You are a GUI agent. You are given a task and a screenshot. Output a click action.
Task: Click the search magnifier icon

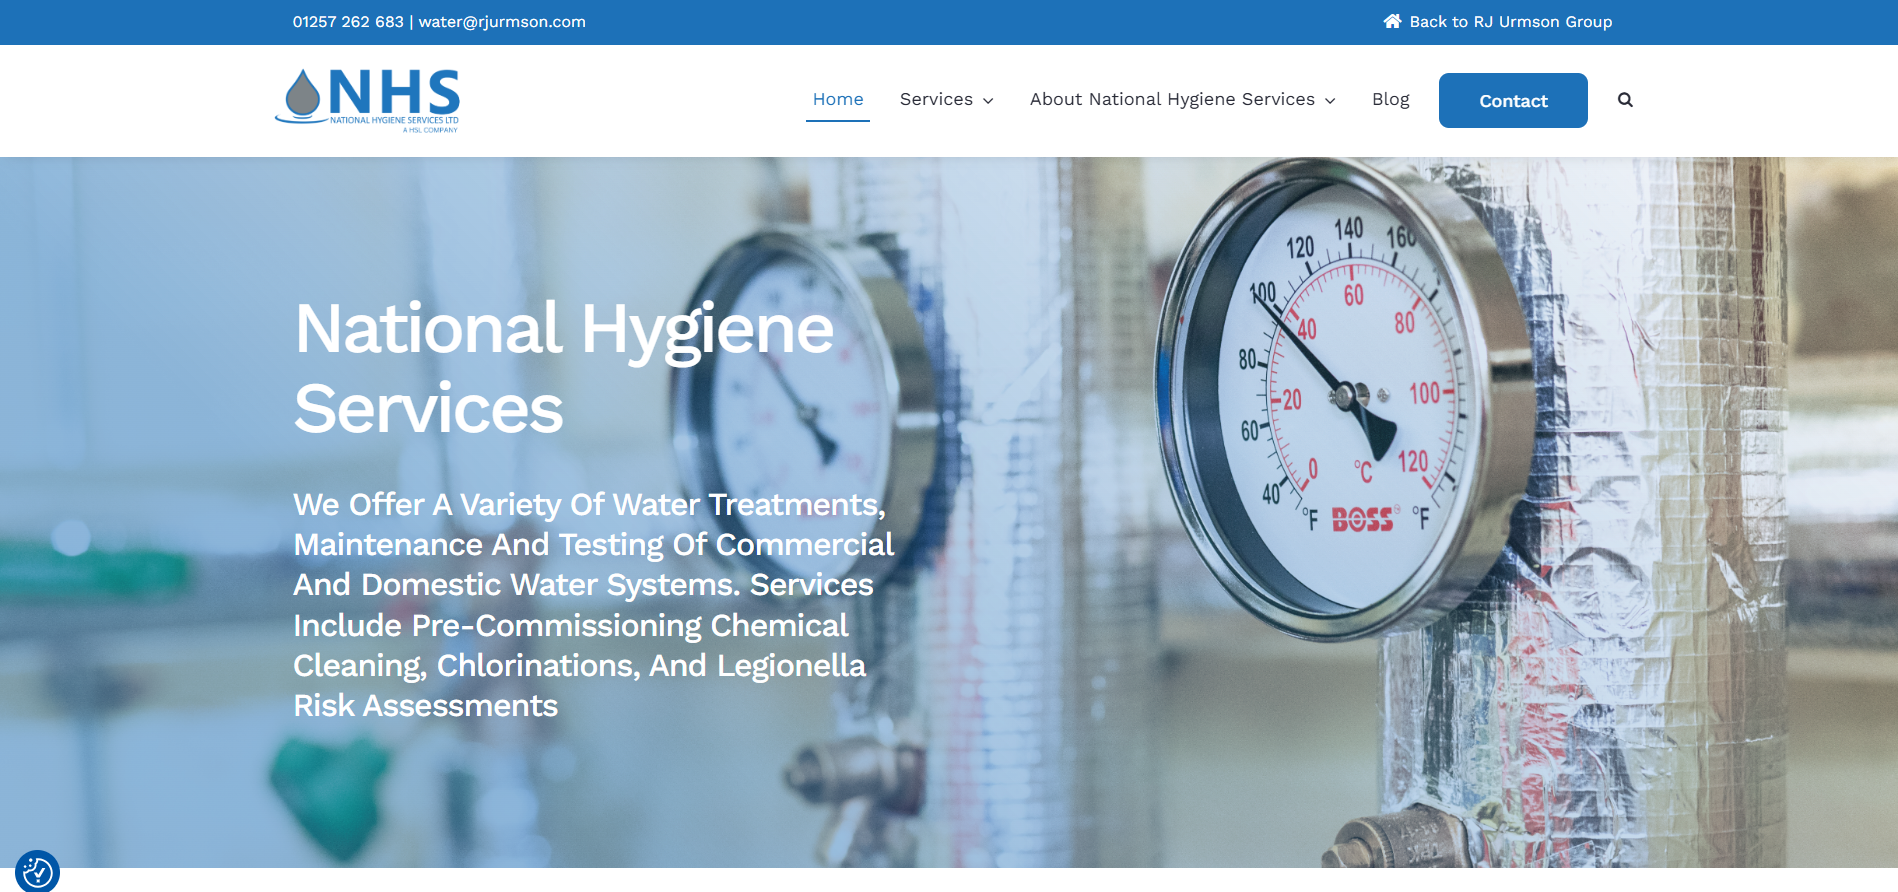pyautogui.click(x=1625, y=100)
